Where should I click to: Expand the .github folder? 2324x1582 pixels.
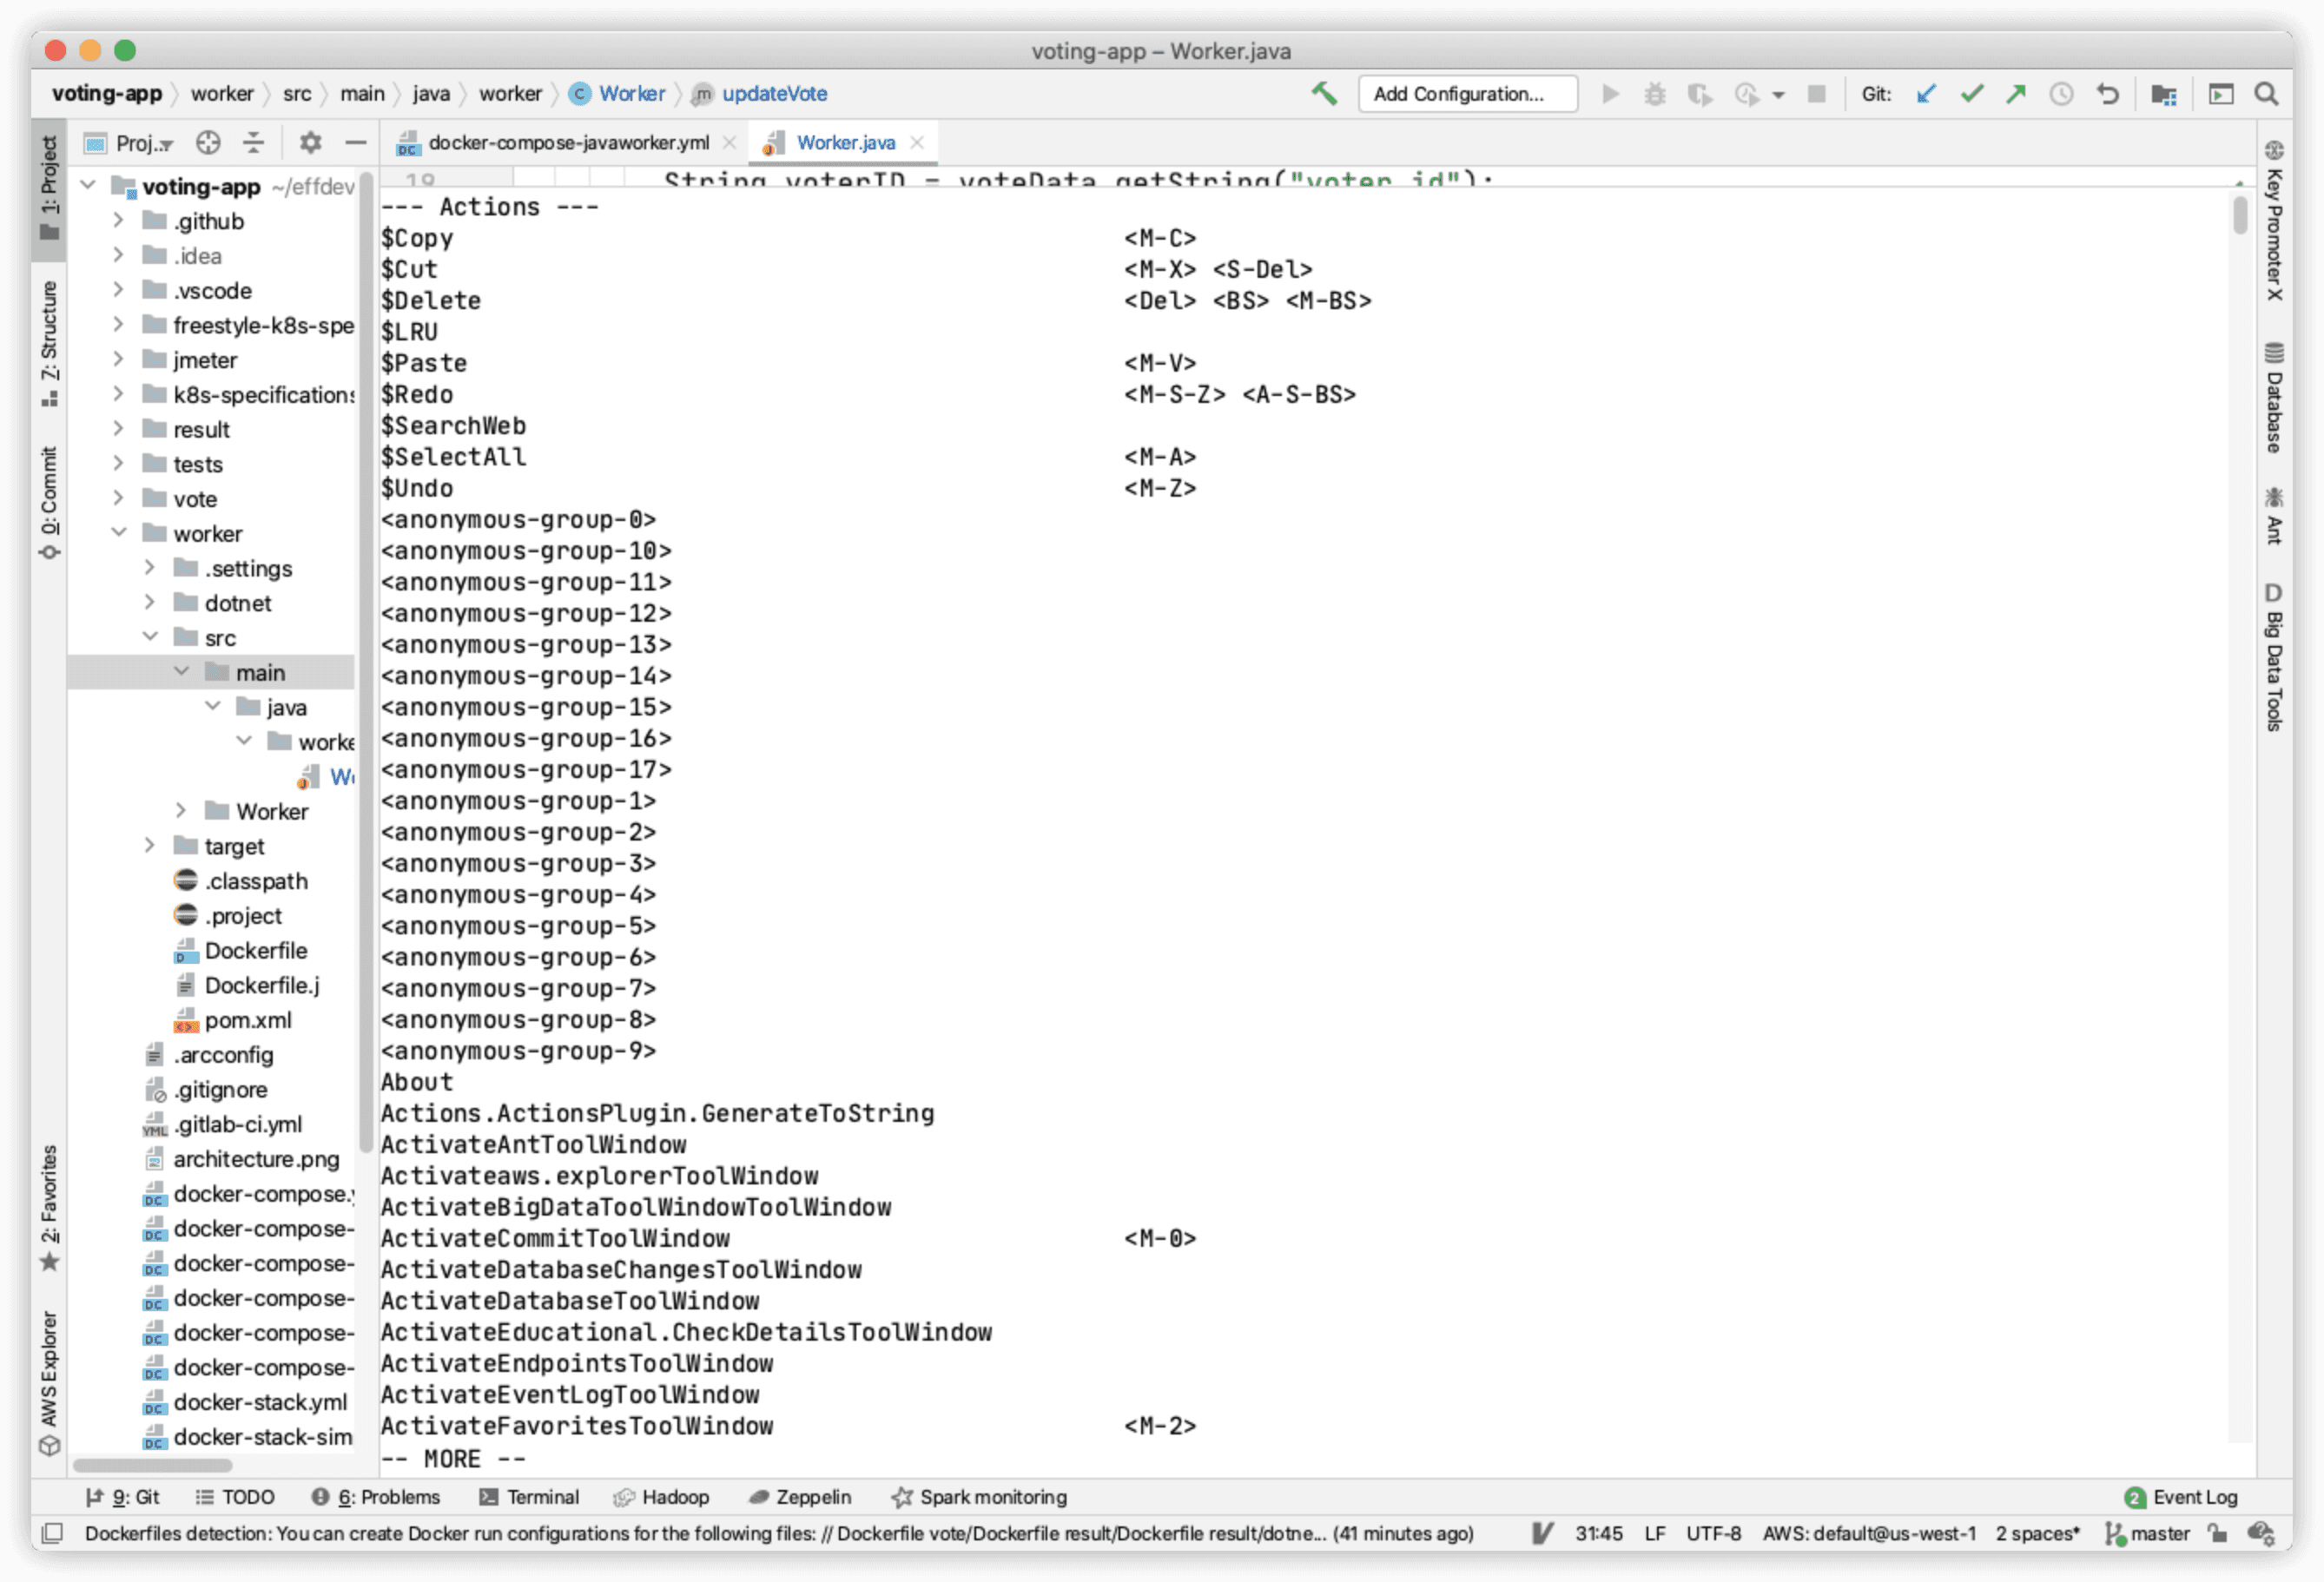[118, 221]
